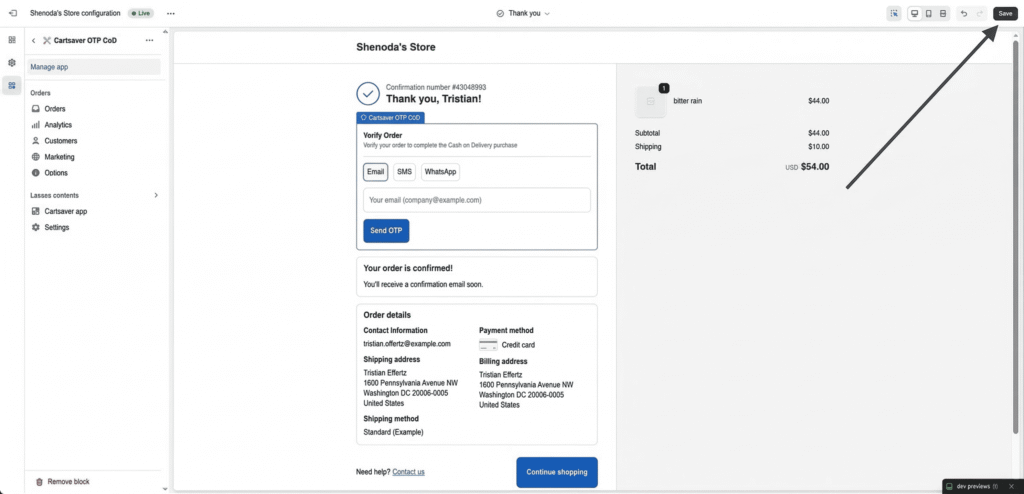The width and height of the screenshot is (1024, 494).
Task: Select the Apps icon in left rail
Action: click(x=12, y=85)
